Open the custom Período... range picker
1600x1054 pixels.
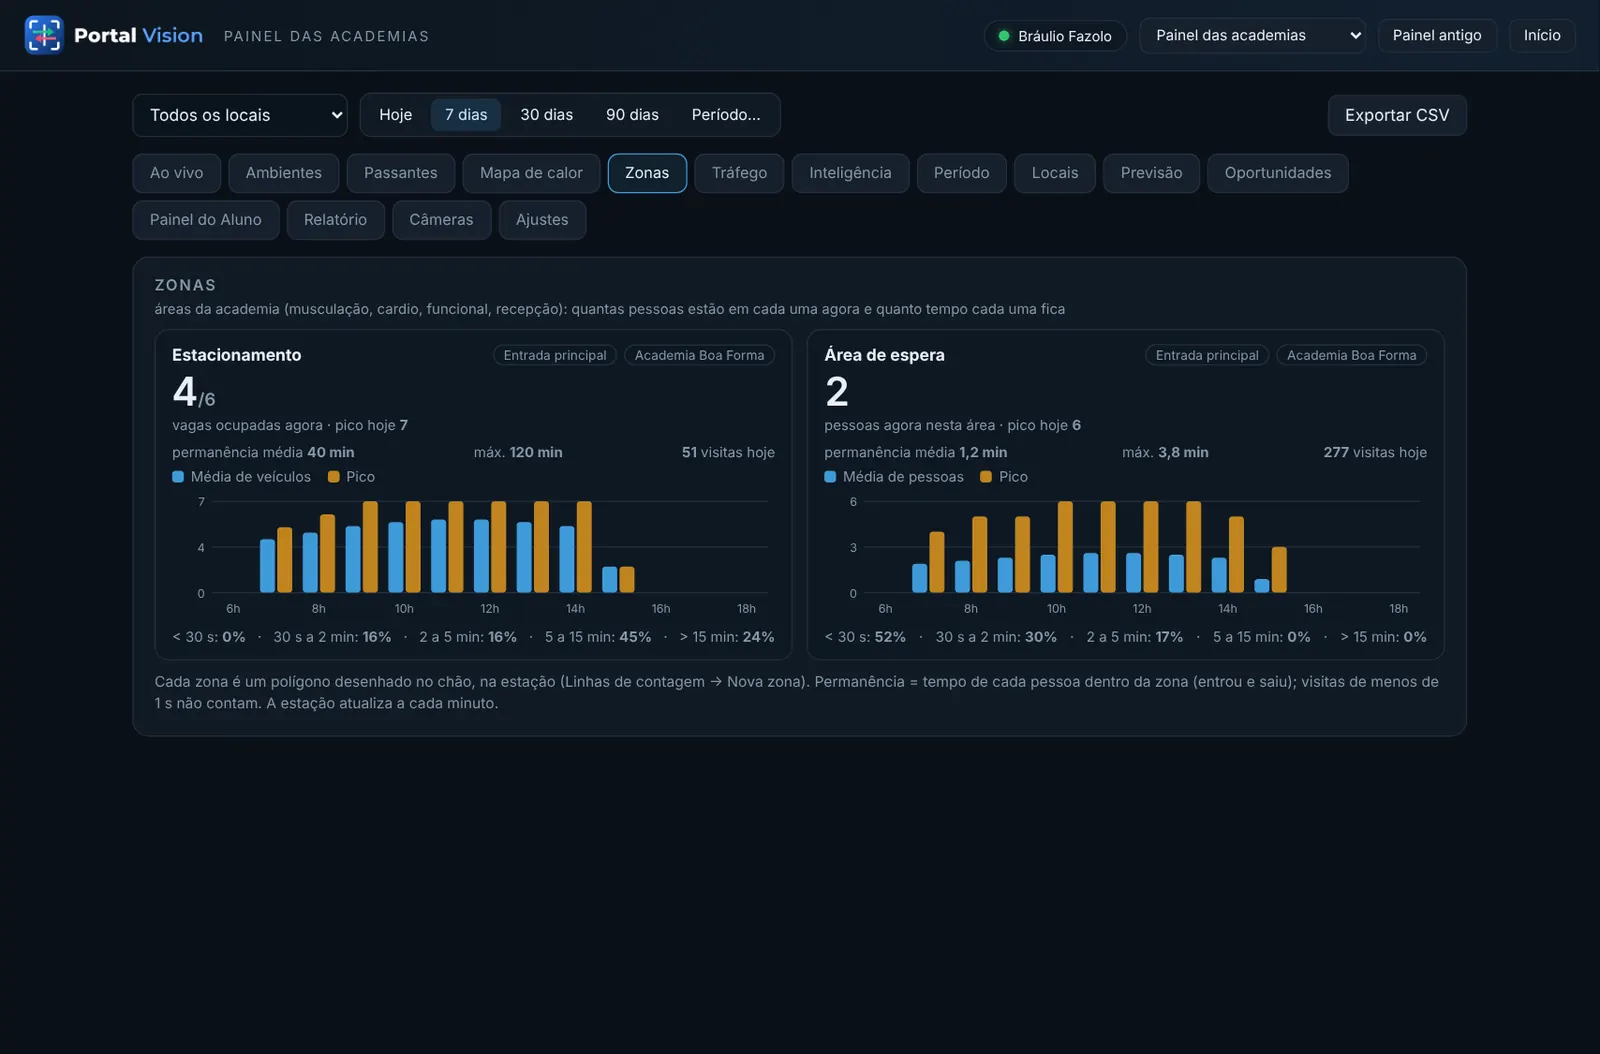point(726,115)
